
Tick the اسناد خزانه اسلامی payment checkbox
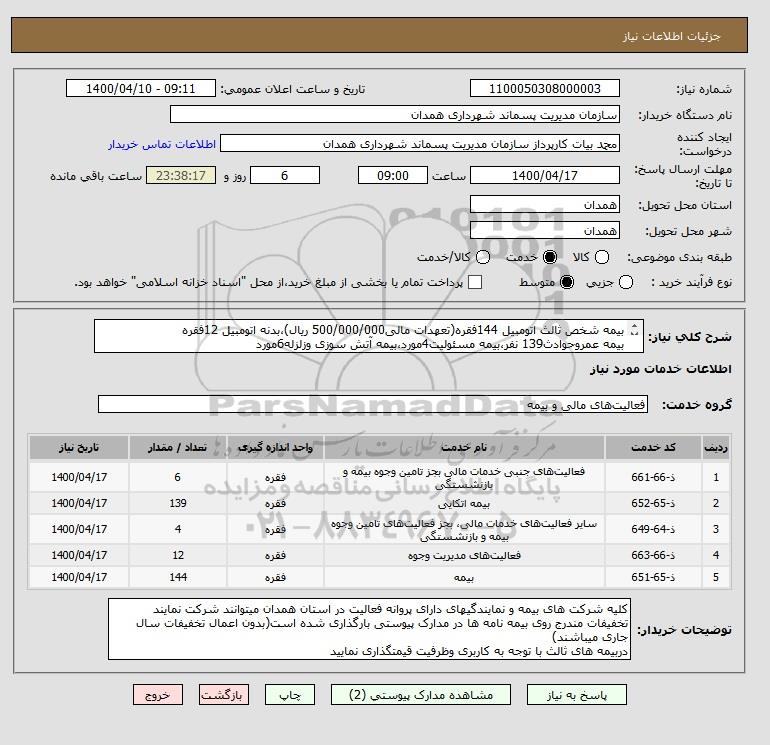pos(475,282)
